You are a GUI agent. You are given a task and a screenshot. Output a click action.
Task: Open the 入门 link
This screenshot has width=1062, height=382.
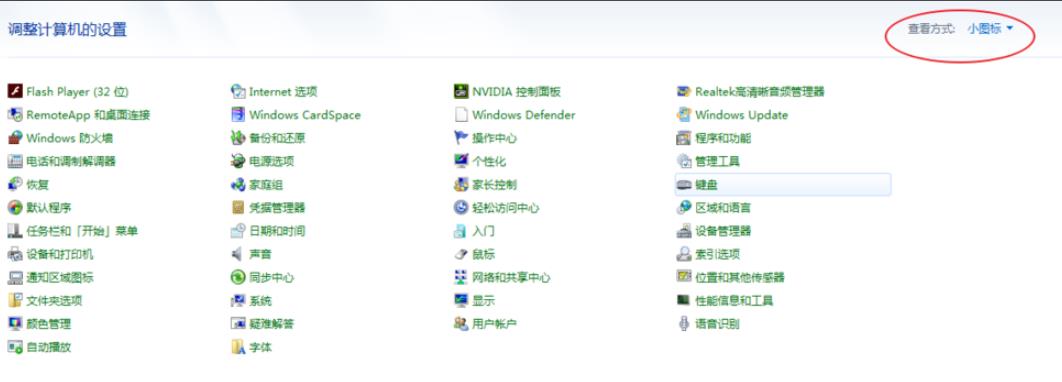coord(484,231)
